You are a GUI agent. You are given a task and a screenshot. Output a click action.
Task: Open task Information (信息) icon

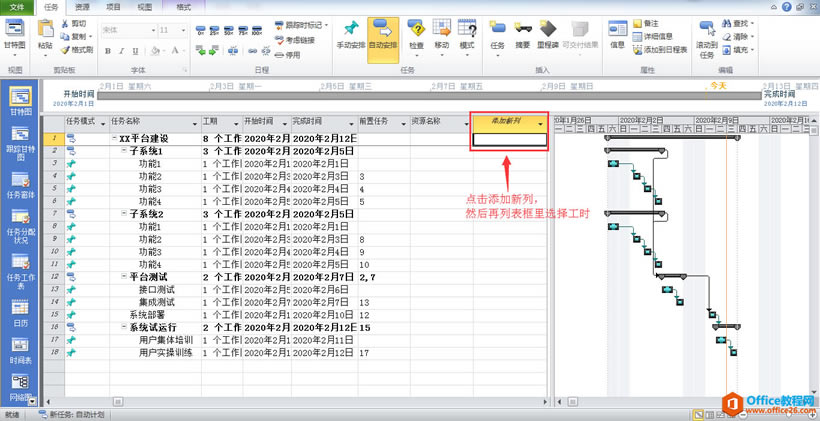point(618,28)
